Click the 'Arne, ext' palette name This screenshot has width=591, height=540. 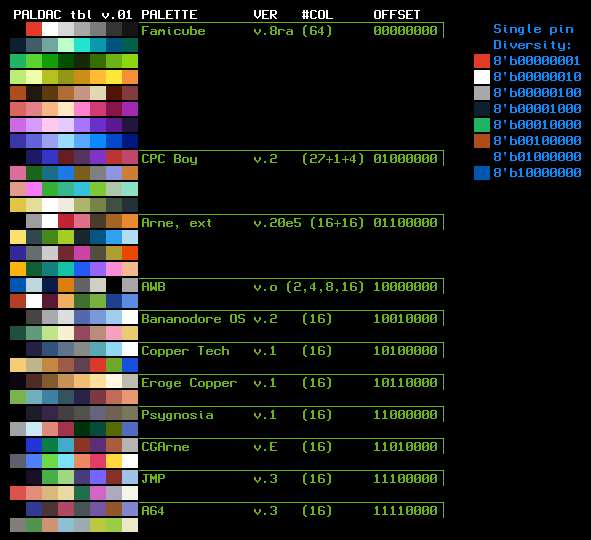pos(176,223)
